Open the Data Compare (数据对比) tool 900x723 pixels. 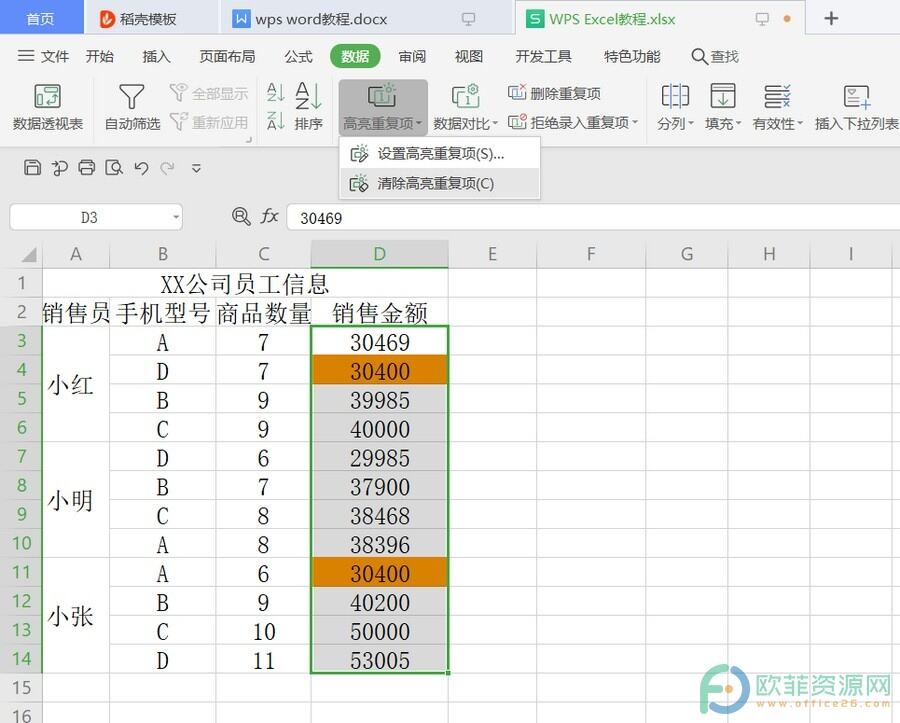[x=465, y=107]
